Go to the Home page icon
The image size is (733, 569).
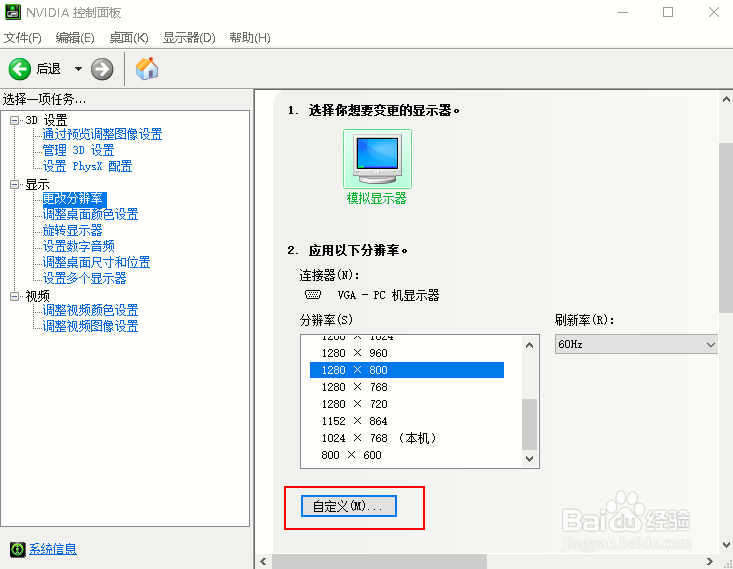(147, 69)
